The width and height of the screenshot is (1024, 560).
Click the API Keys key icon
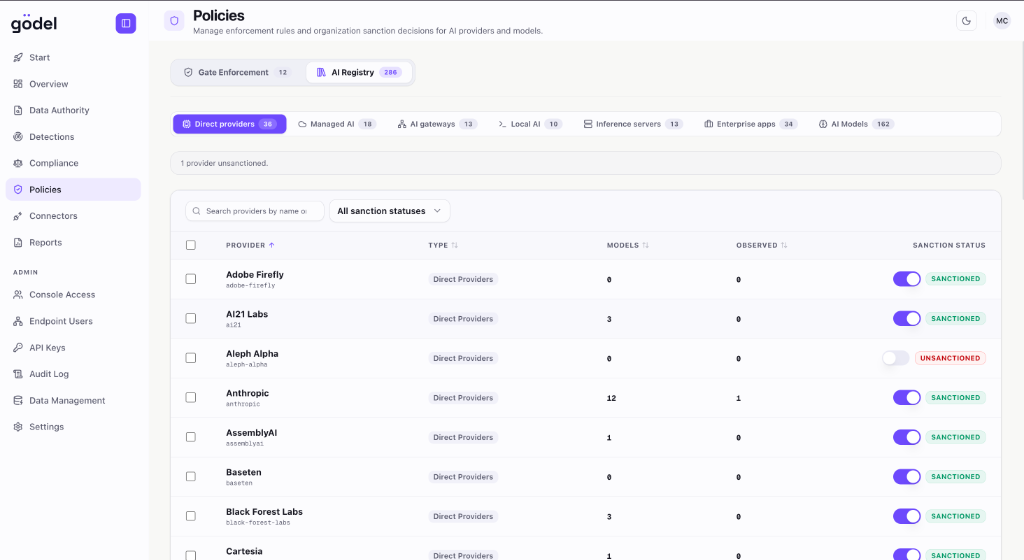pos(18,347)
